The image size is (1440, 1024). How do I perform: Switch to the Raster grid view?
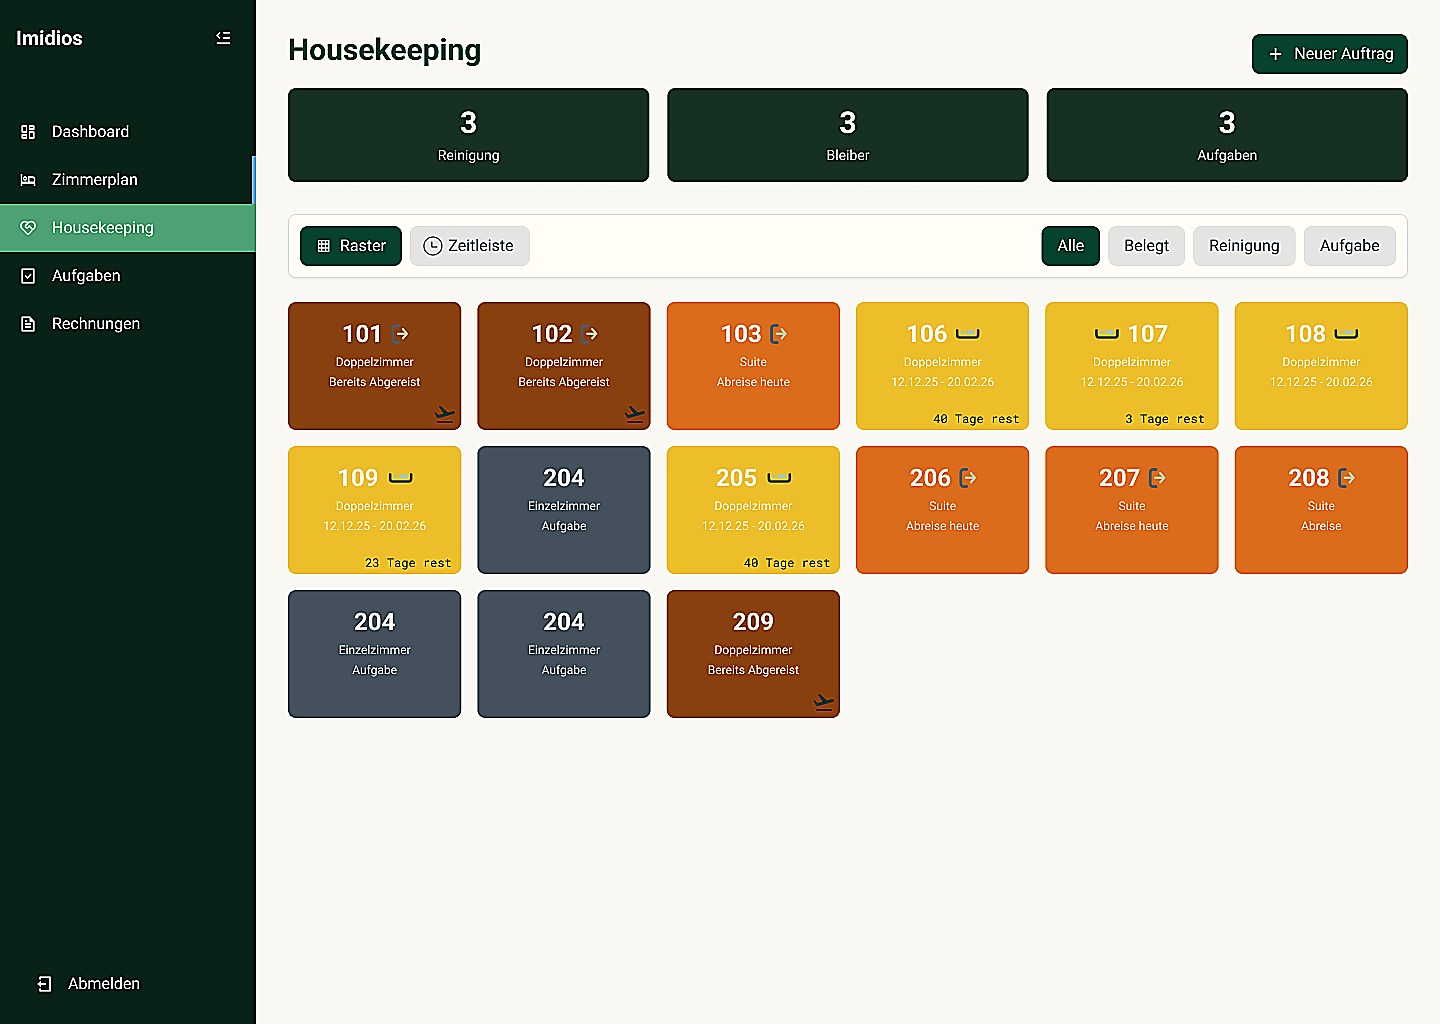[x=351, y=246]
